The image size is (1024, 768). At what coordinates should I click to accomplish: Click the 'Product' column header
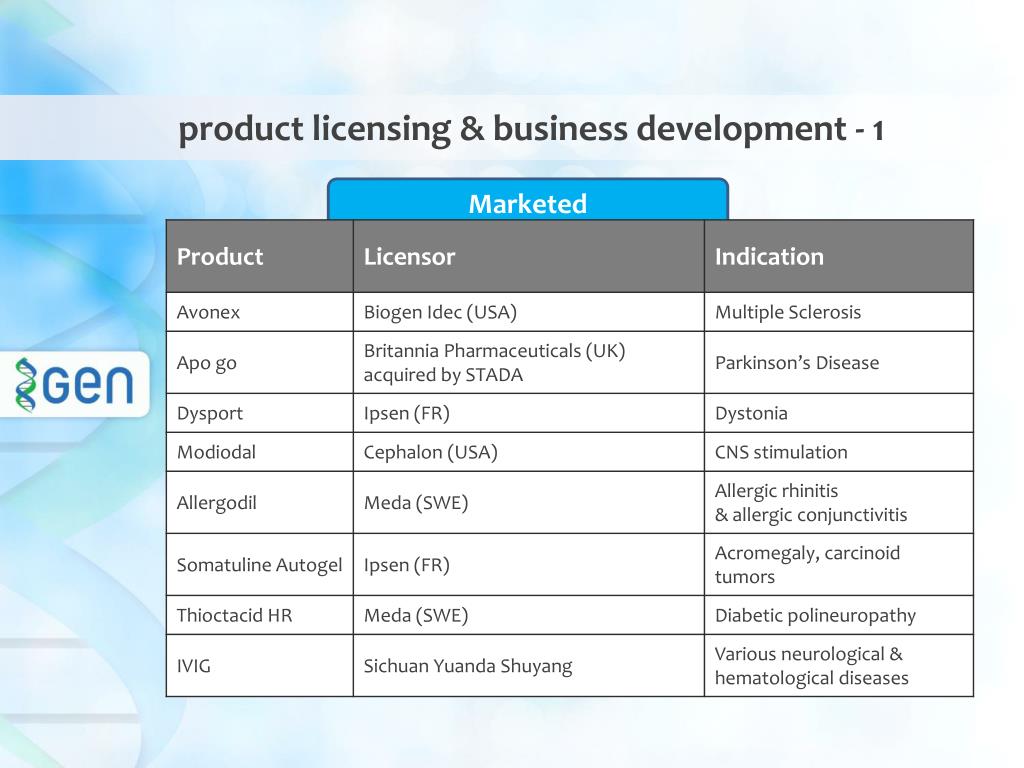tap(260, 256)
